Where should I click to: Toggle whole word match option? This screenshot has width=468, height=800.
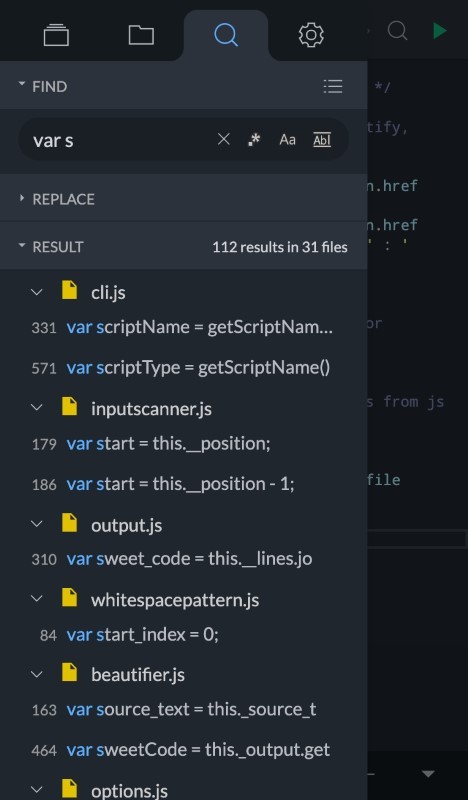[322, 140]
